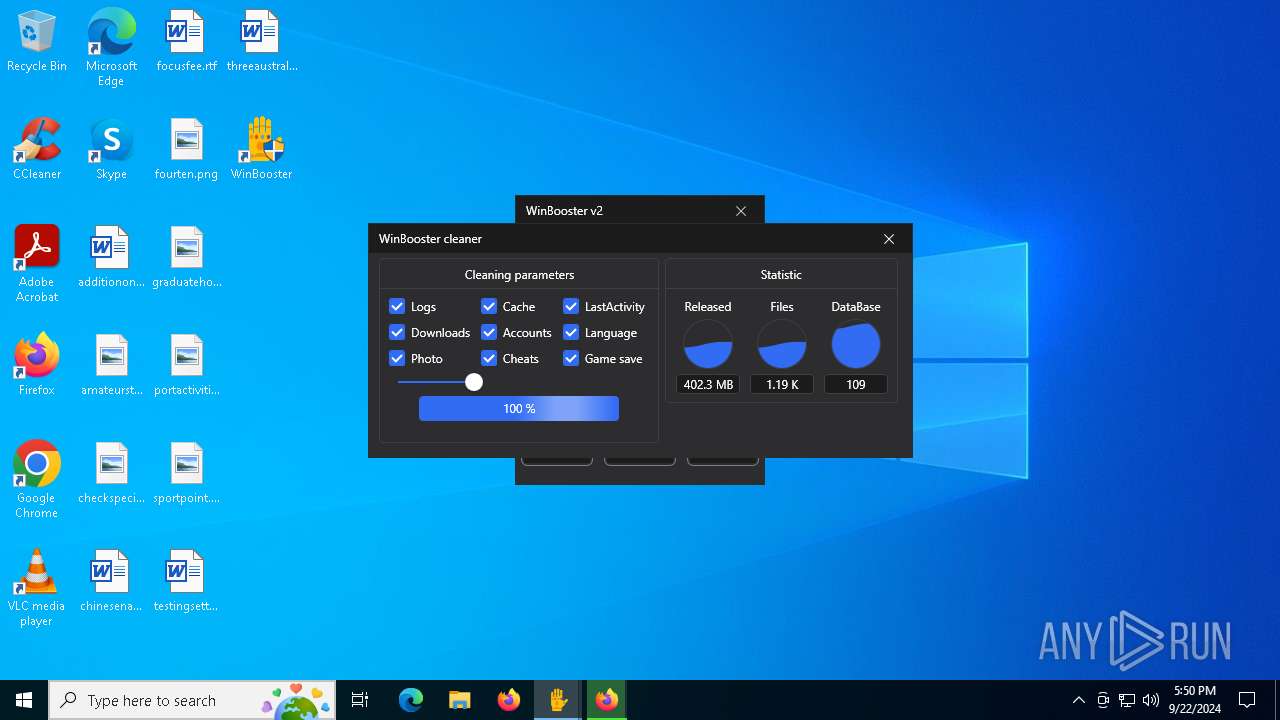Image resolution: width=1280 pixels, height=720 pixels.
Task: Select the portactiviti... image file
Action: [186, 366]
